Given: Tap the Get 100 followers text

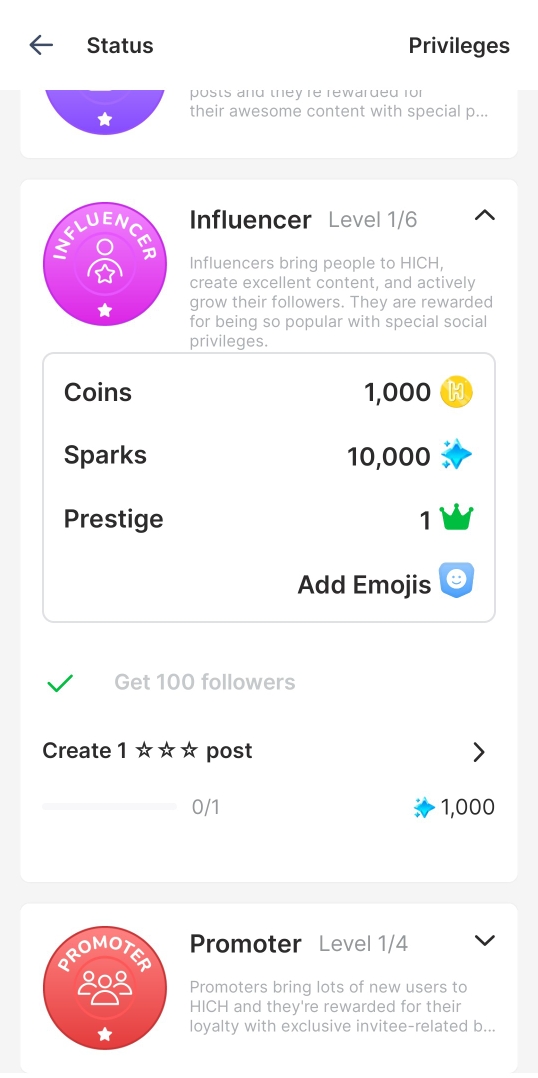Looking at the screenshot, I should pos(205,682).
